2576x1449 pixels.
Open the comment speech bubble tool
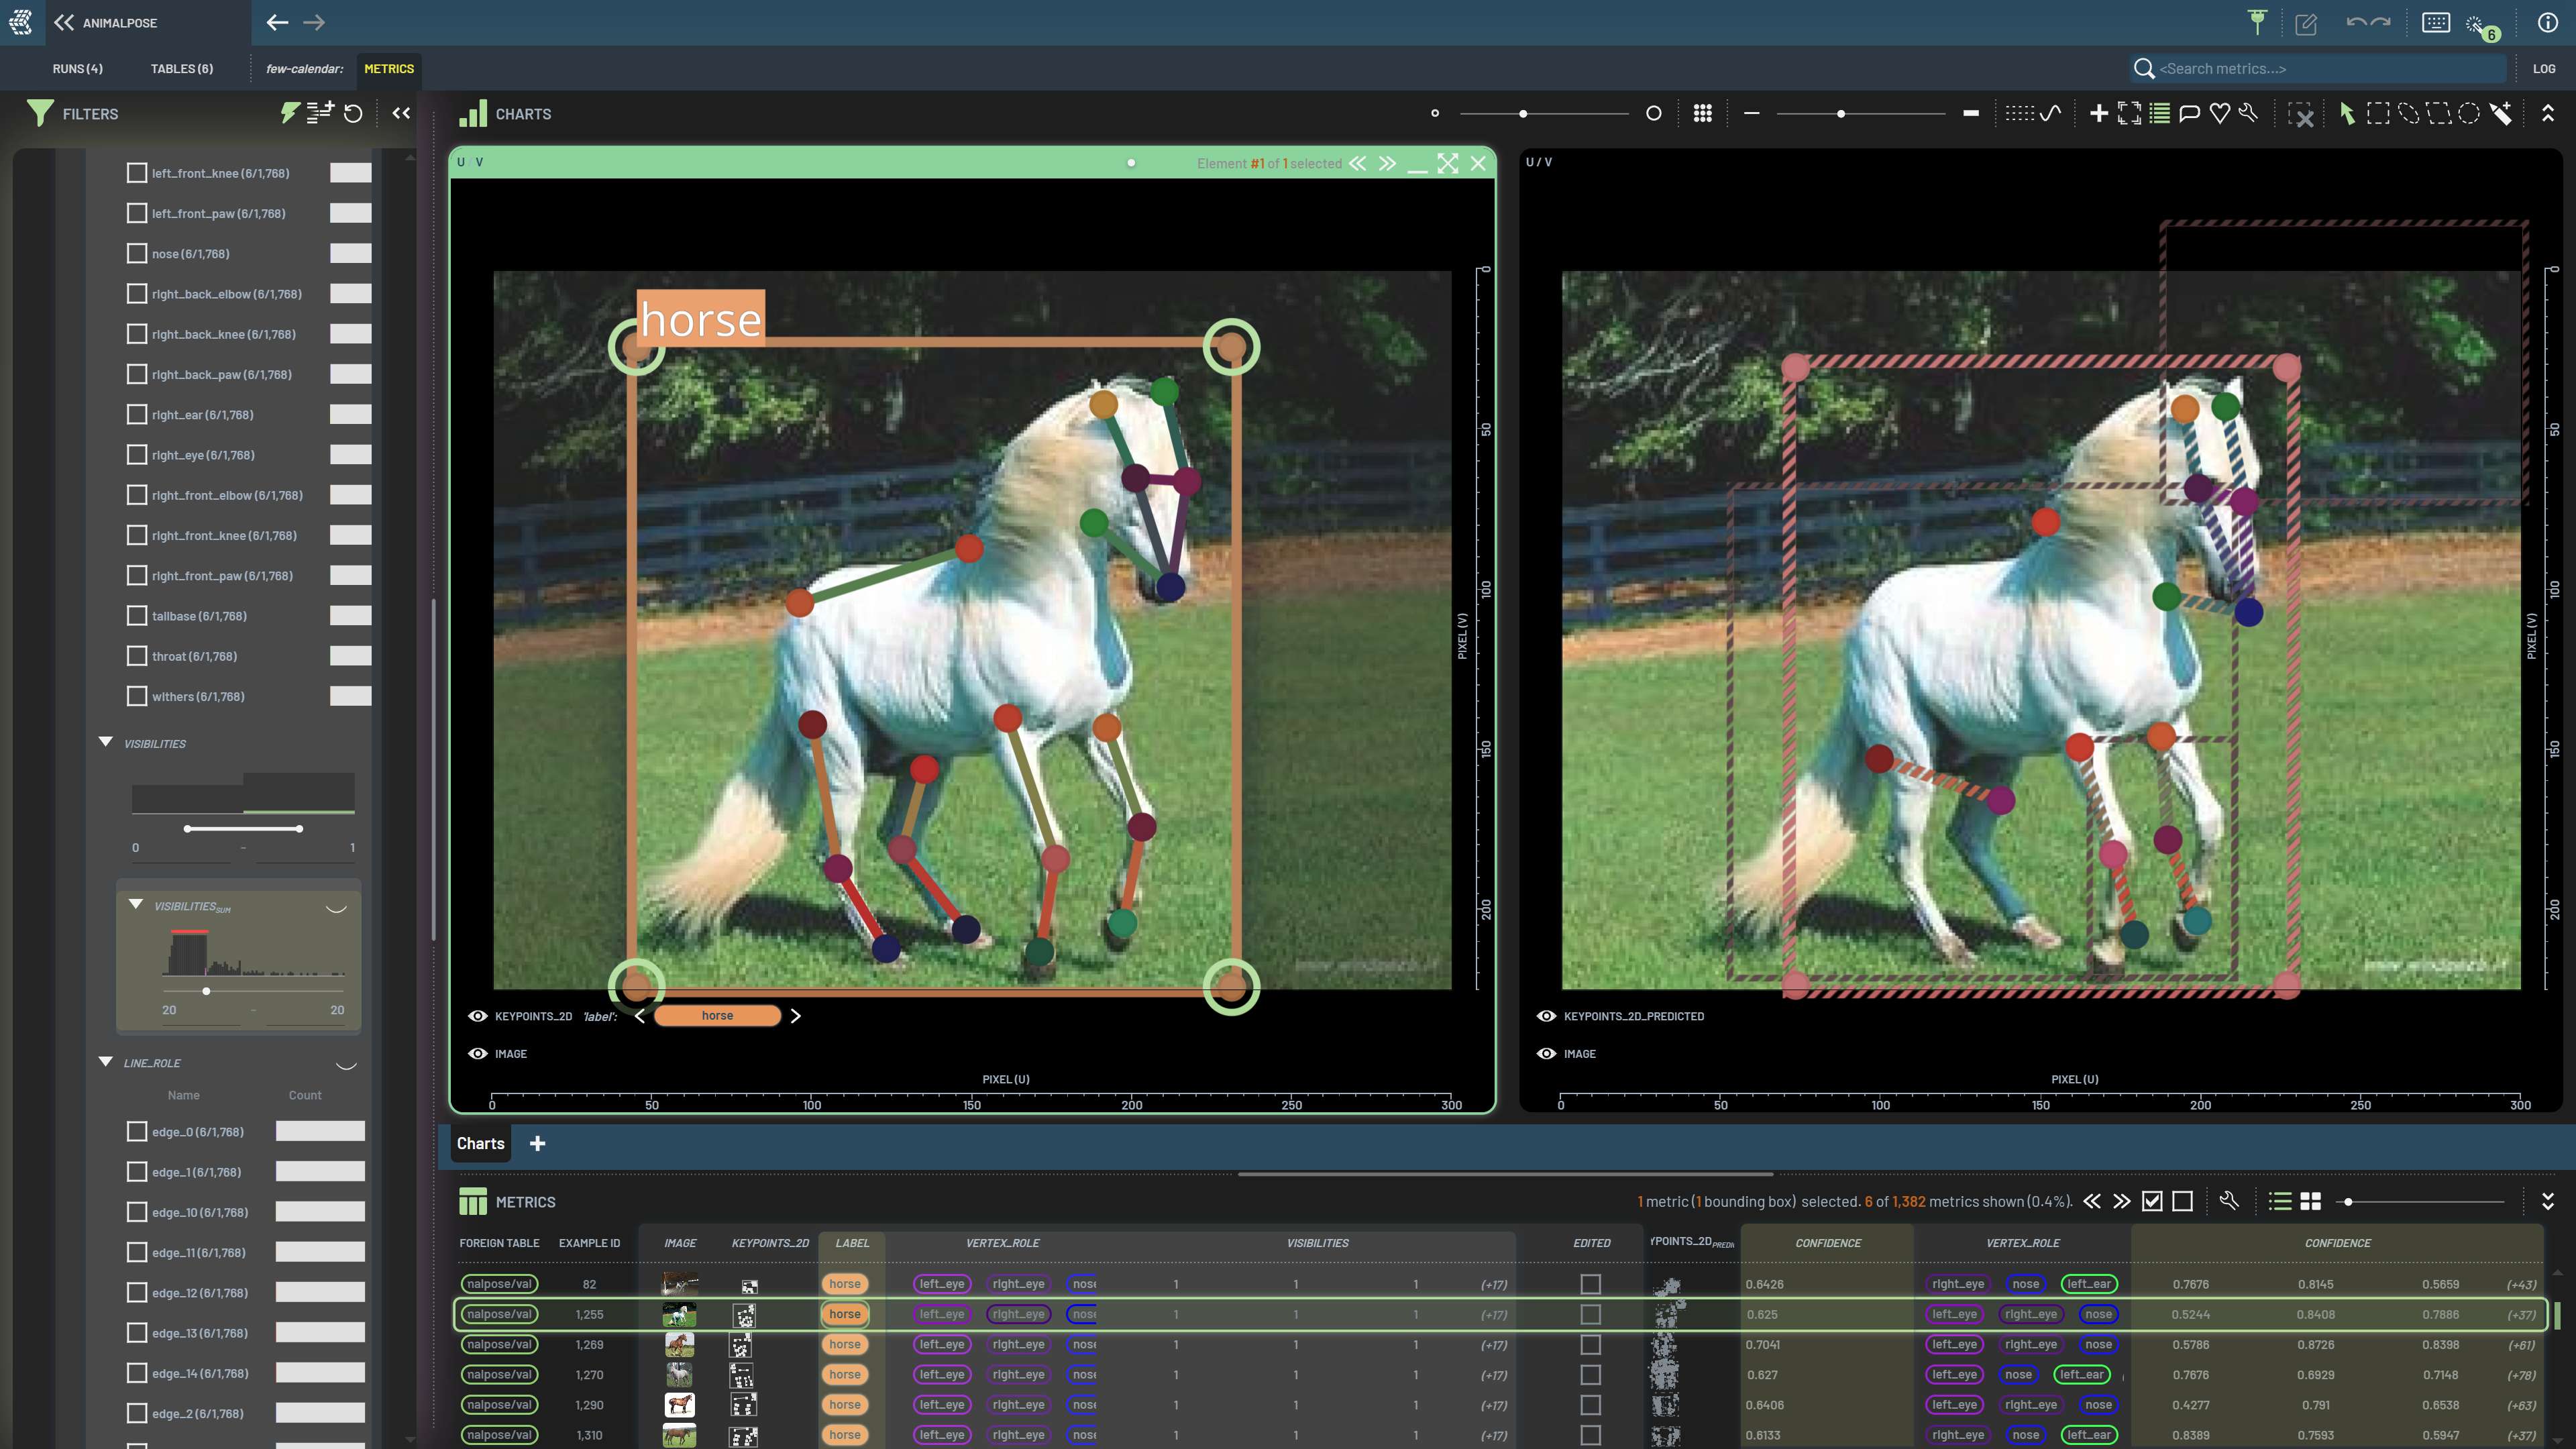2189,114
